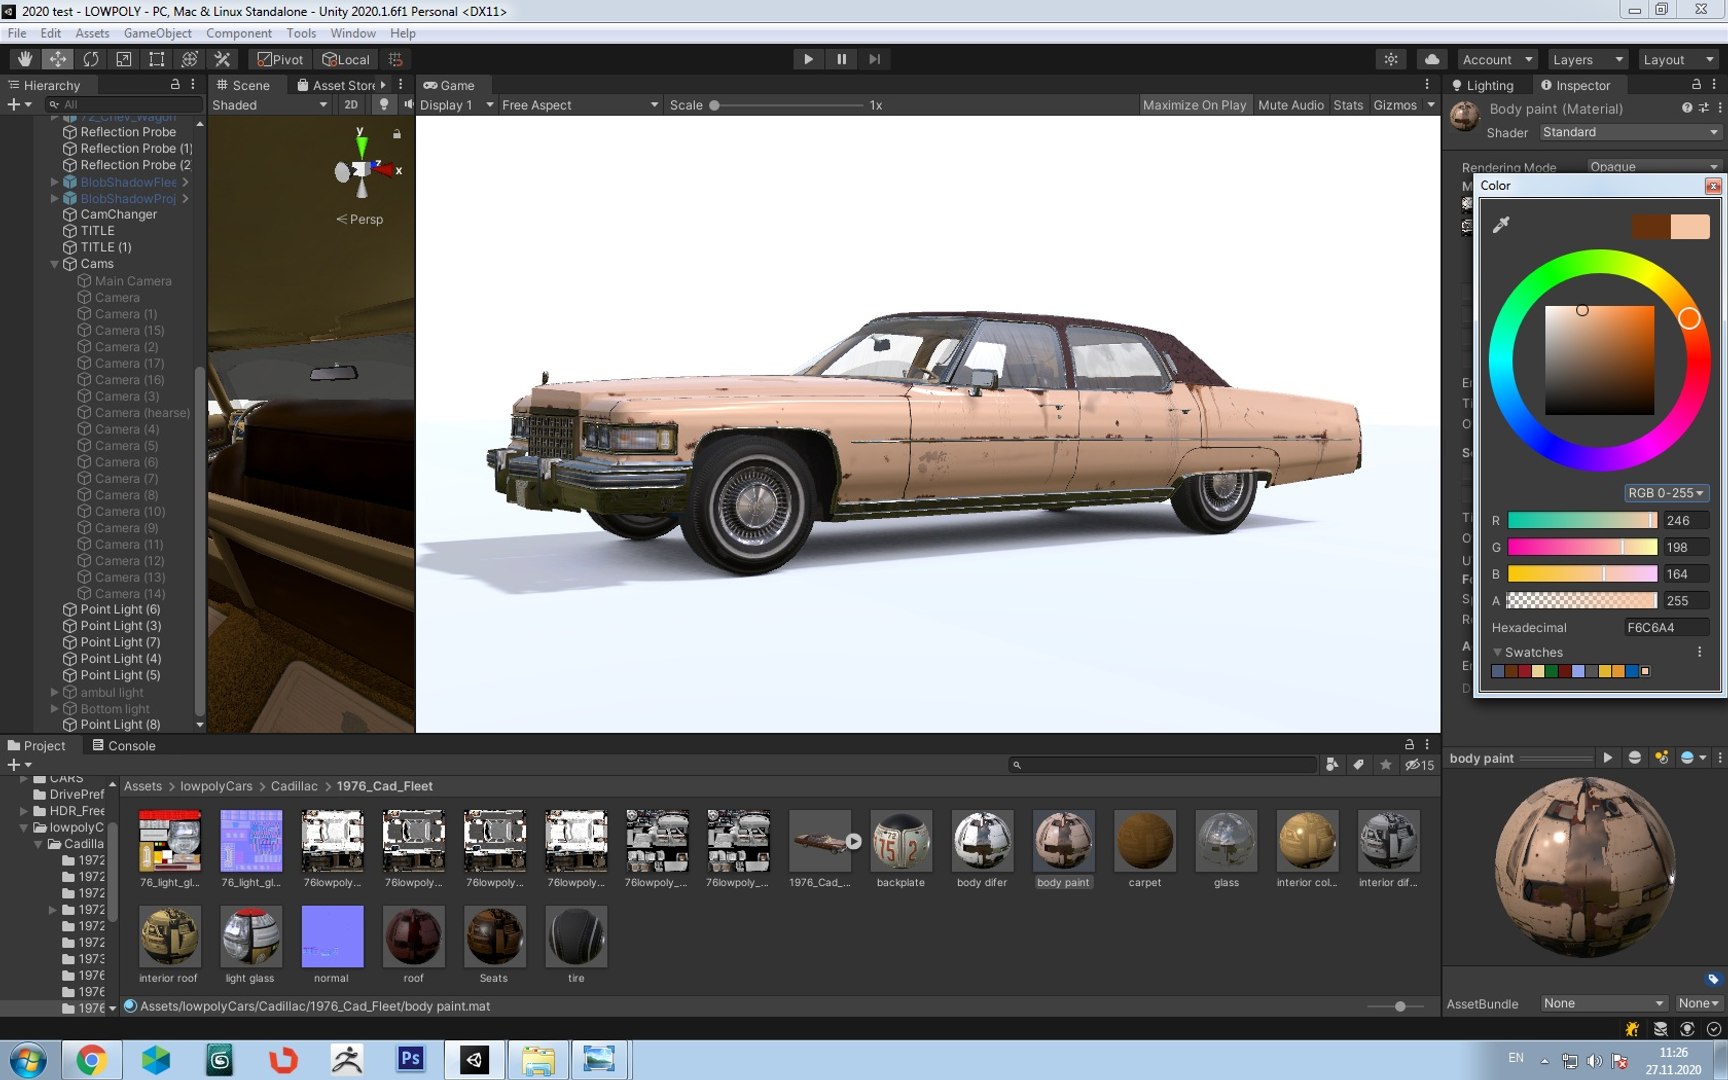The image size is (1728, 1080).
Task: Select the Hand tool
Action: tap(25, 59)
